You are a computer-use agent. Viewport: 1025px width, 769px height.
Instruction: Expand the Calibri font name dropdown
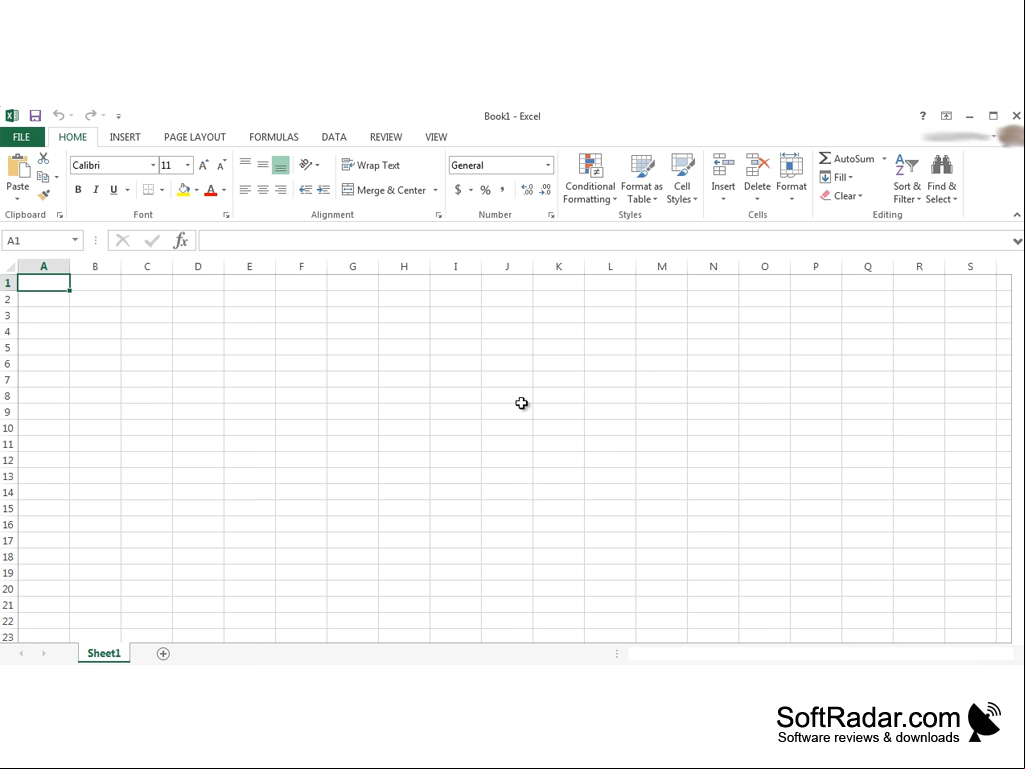(x=153, y=165)
